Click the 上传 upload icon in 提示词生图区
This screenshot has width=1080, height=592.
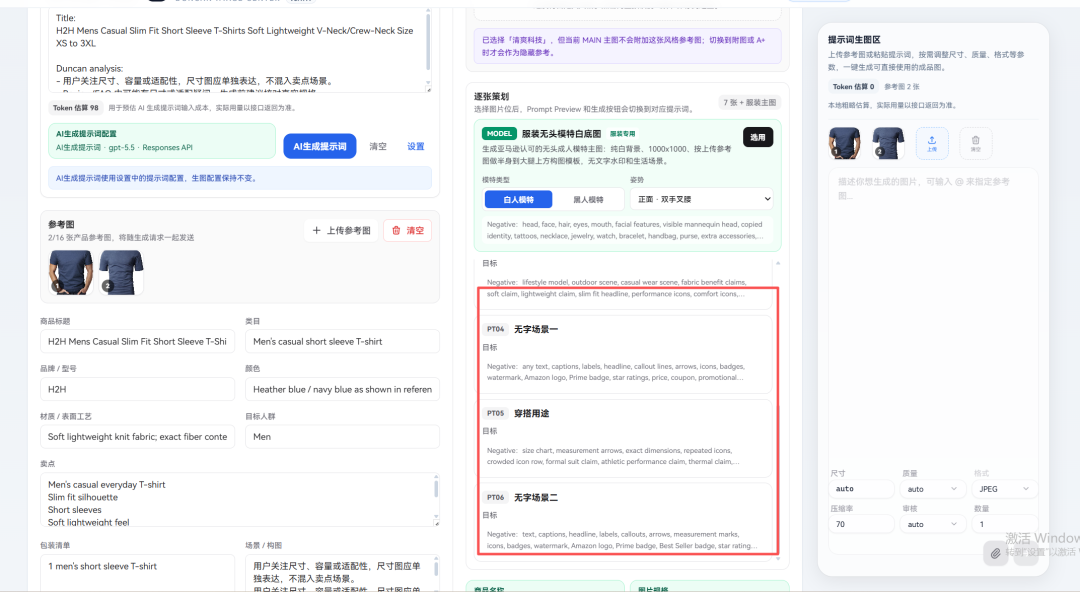coord(932,143)
